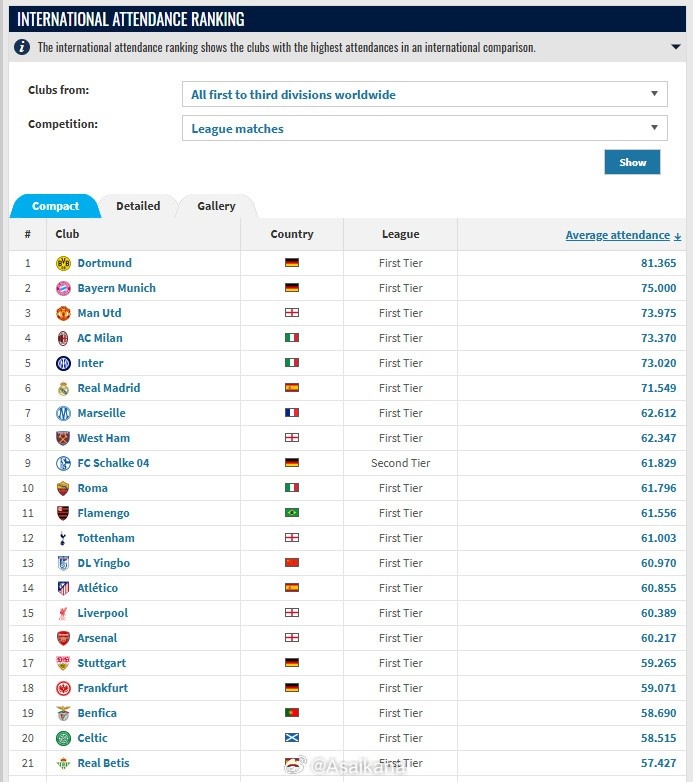
Task: Collapse the ranking description with the arrow
Action: click(x=676, y=47)
